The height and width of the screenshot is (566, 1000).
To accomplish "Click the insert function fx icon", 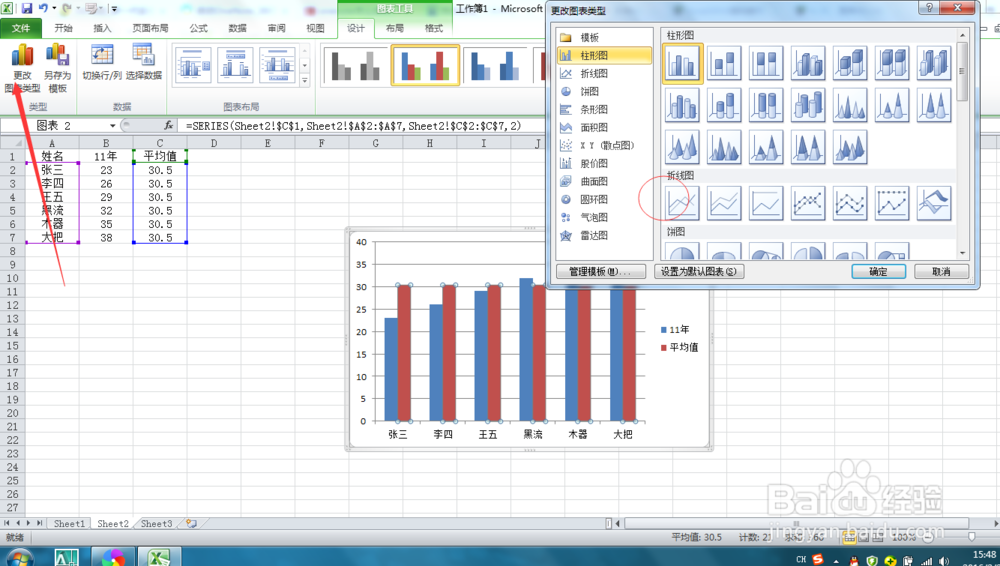I will point(168,126).
